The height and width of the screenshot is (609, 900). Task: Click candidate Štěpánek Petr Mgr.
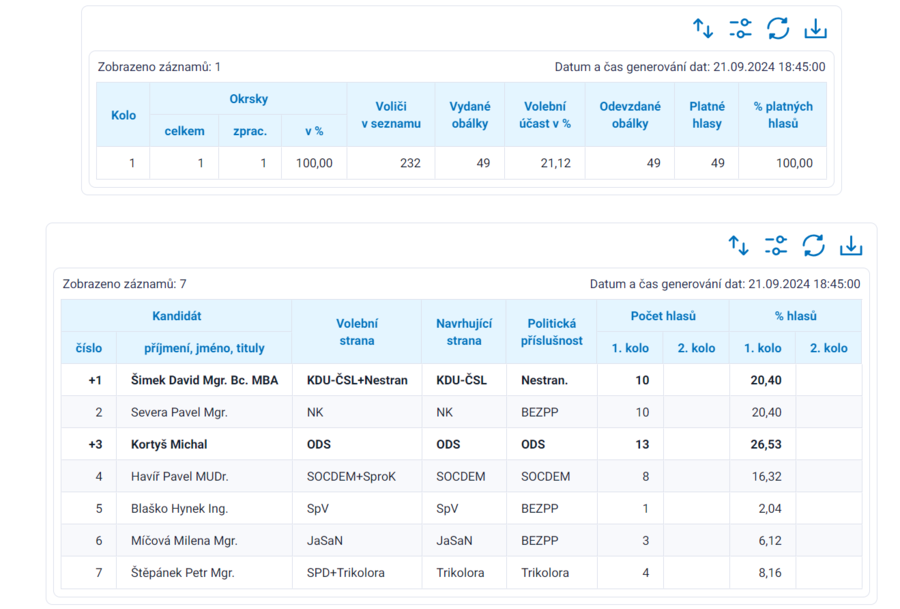click(x=183, y=573)
